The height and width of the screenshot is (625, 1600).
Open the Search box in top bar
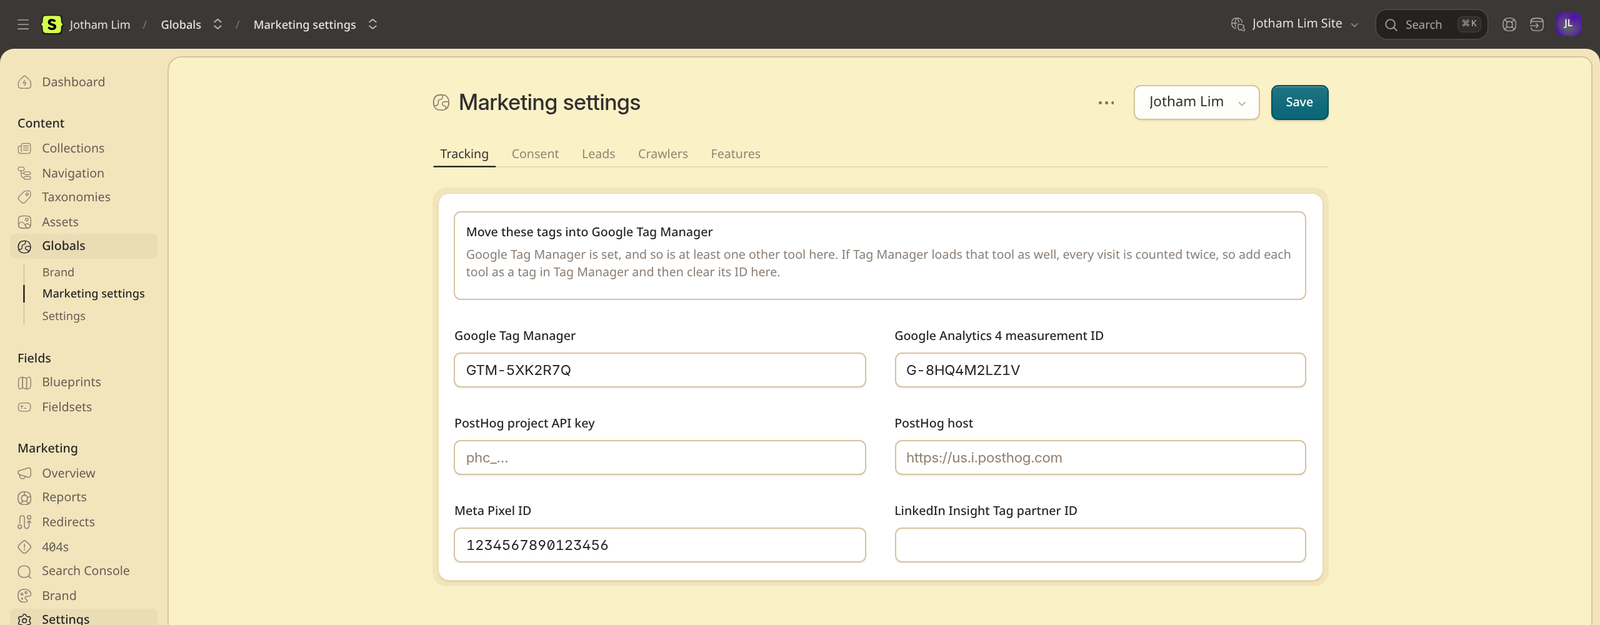coord(1431,24)
